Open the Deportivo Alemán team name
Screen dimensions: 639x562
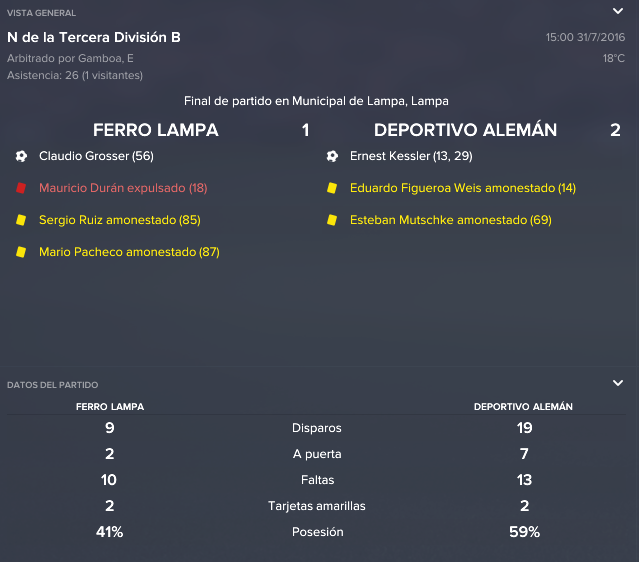(x=465, y=130)
